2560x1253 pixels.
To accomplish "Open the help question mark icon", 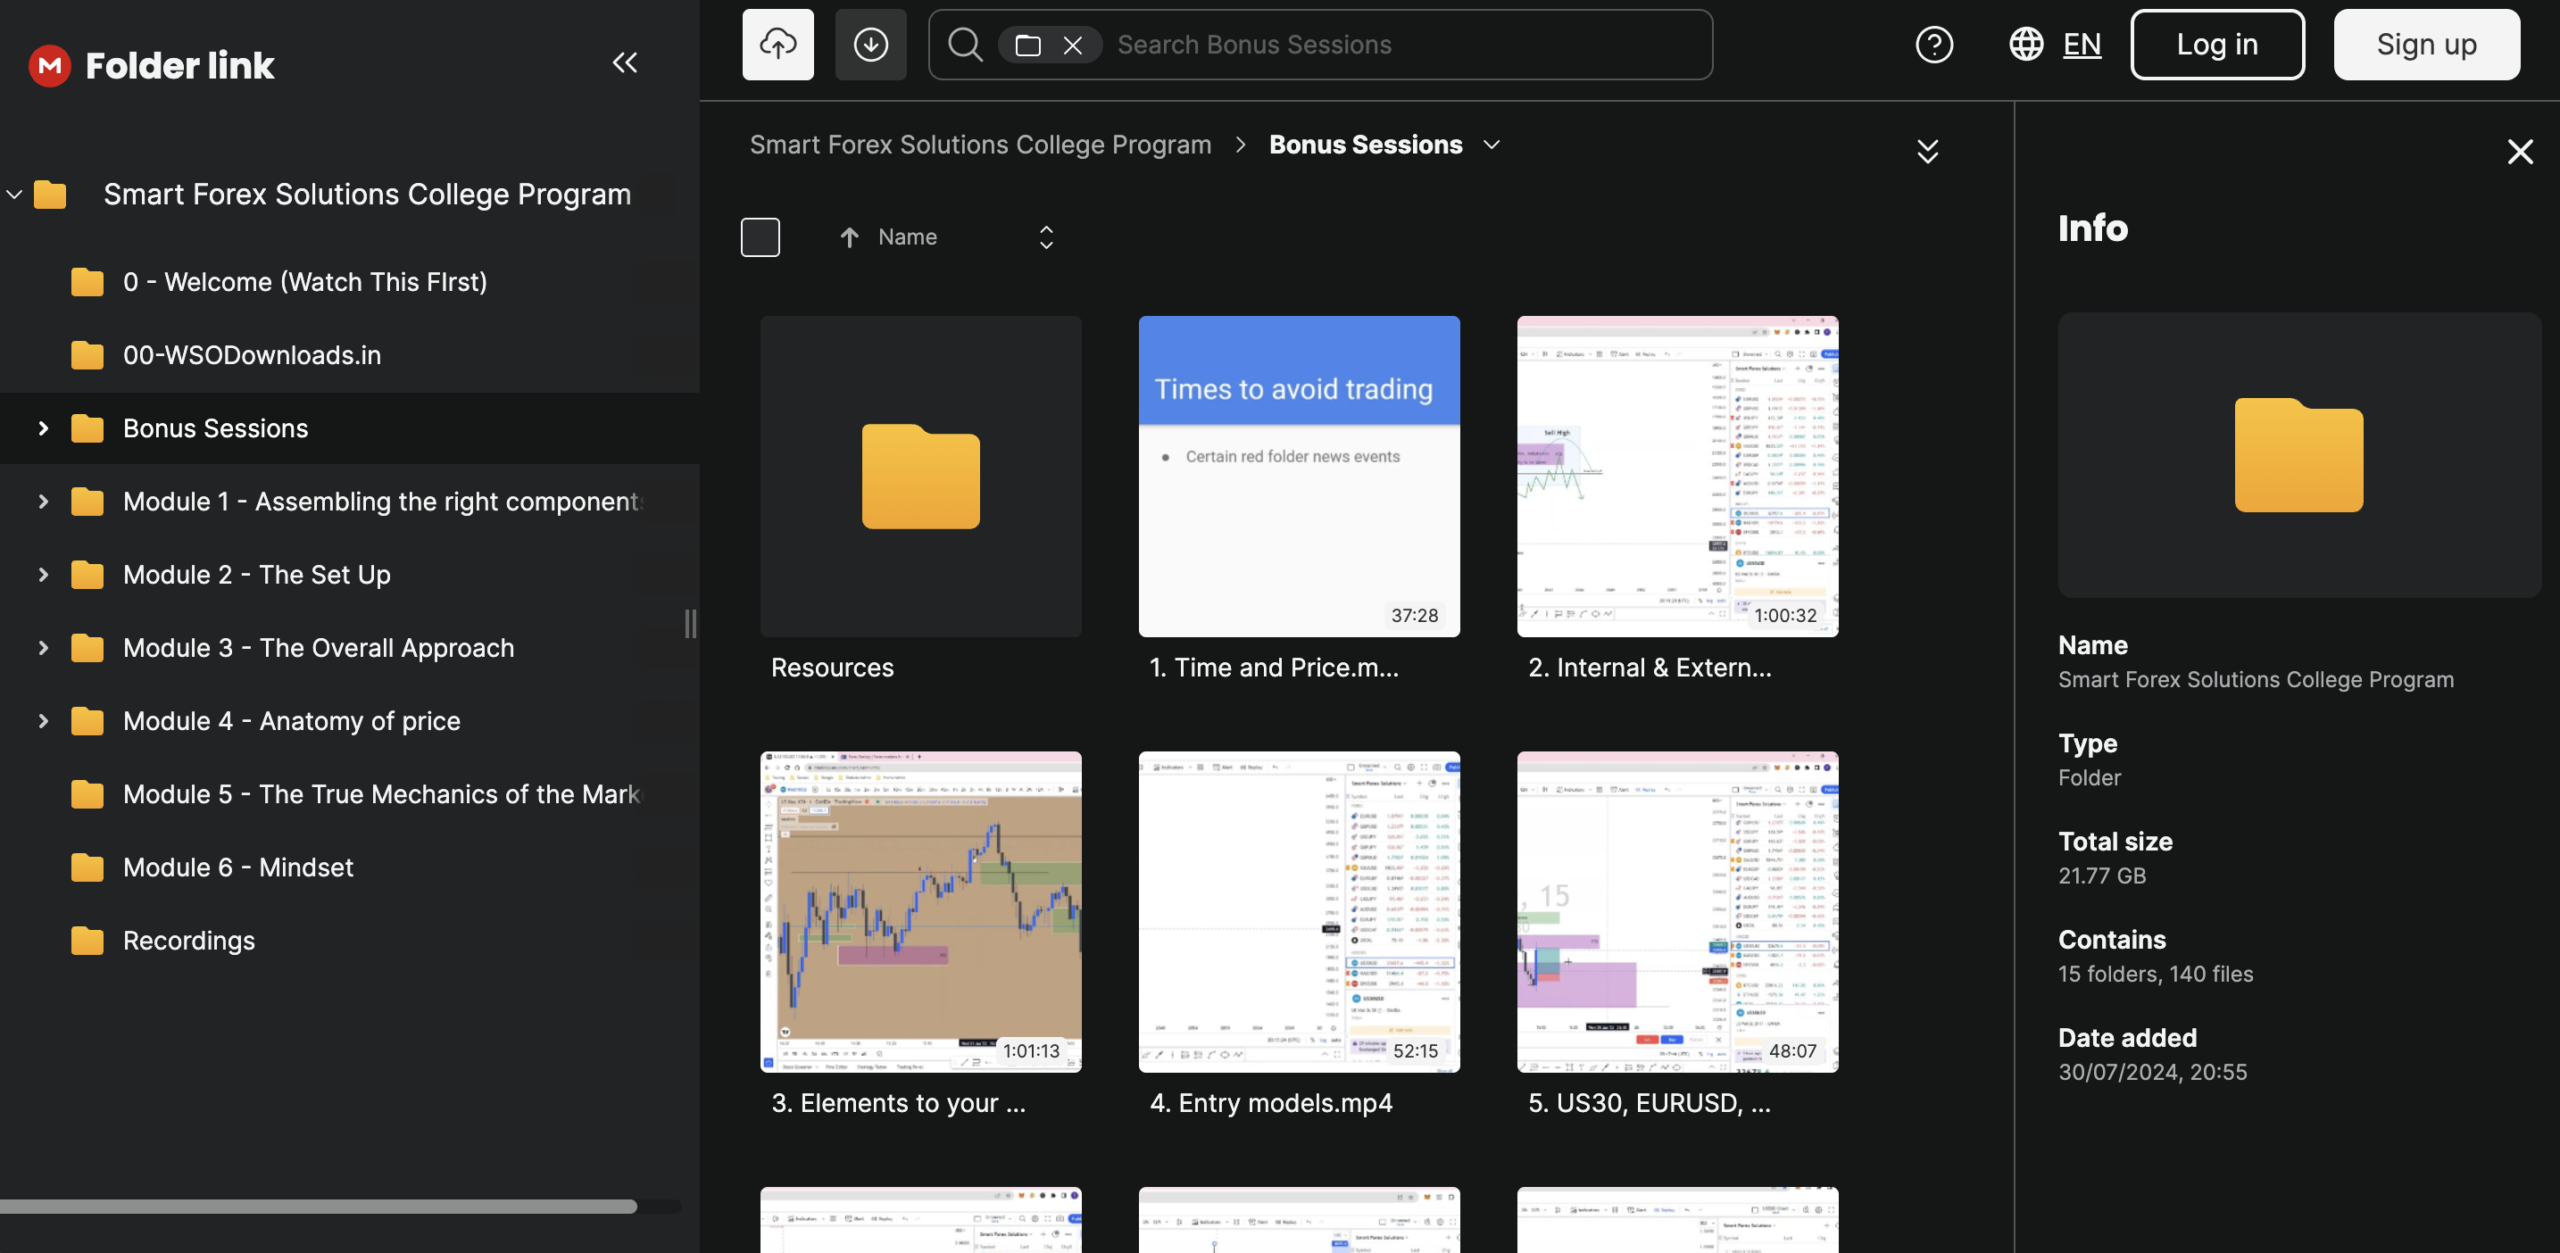I will tap(1933, 44).
